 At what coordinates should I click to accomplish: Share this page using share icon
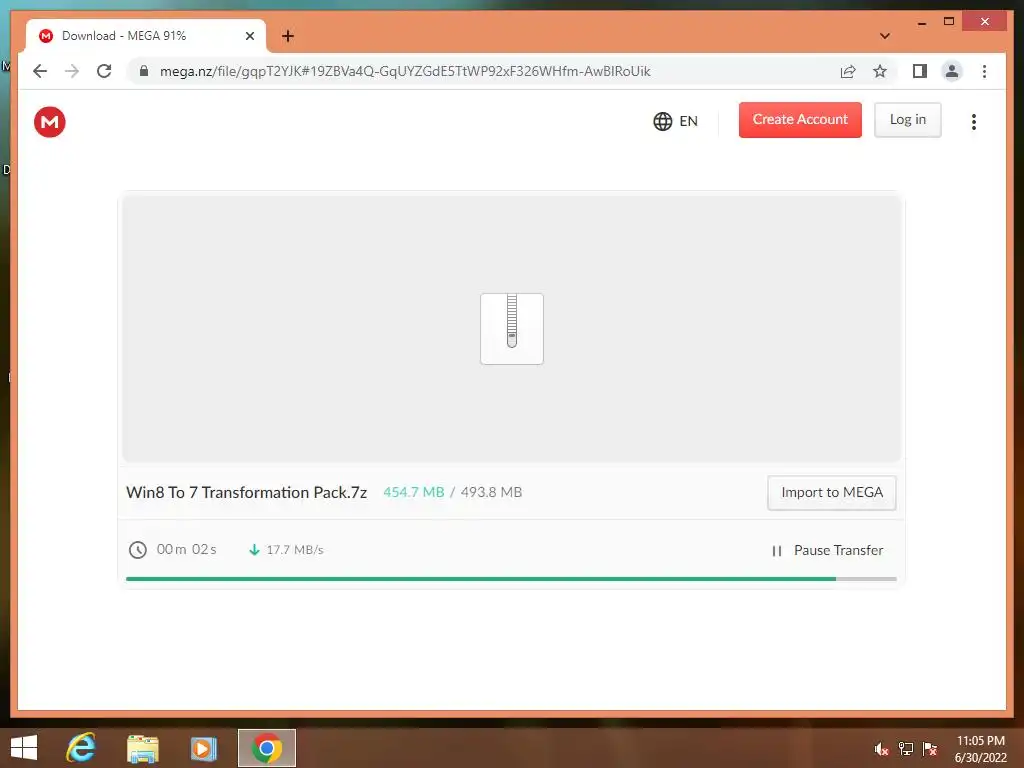[x=848, y=71]
